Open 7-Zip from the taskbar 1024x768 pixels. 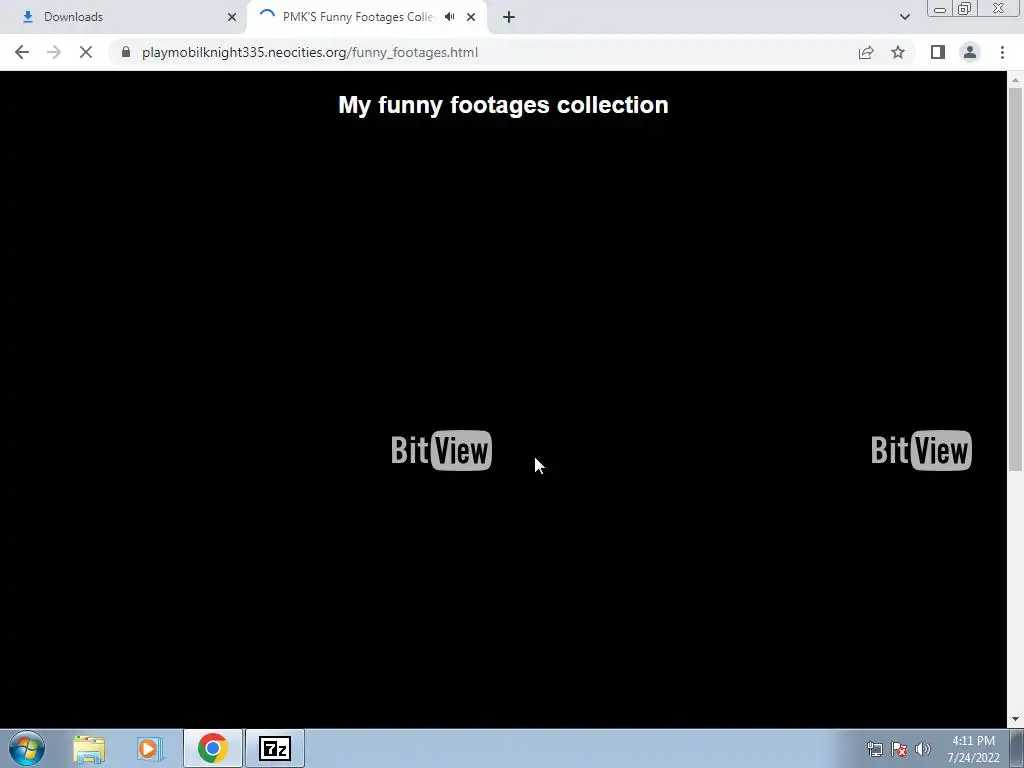pyautogui.click(x=275, y=748)
